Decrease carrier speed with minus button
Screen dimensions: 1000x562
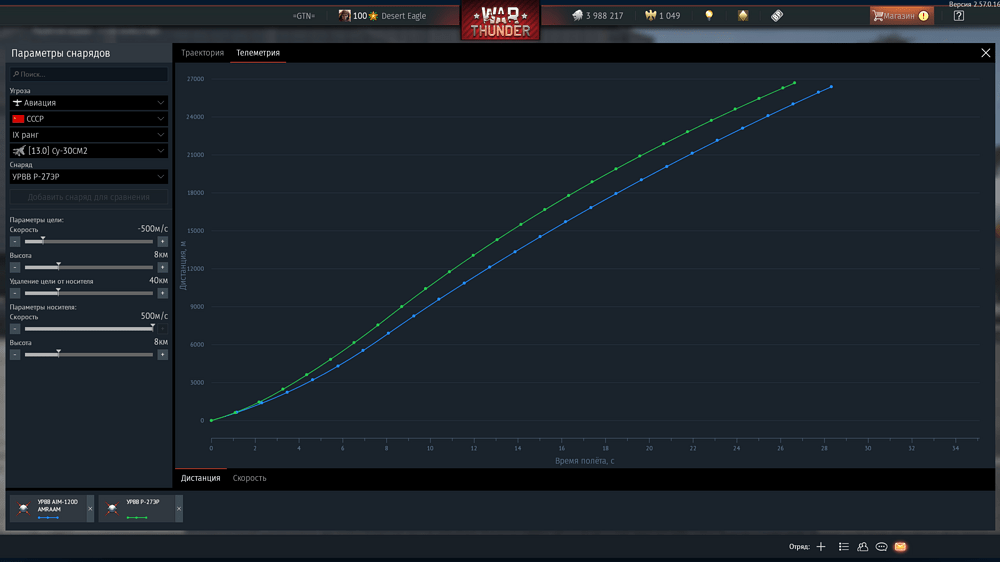click(x=15, y=329)
